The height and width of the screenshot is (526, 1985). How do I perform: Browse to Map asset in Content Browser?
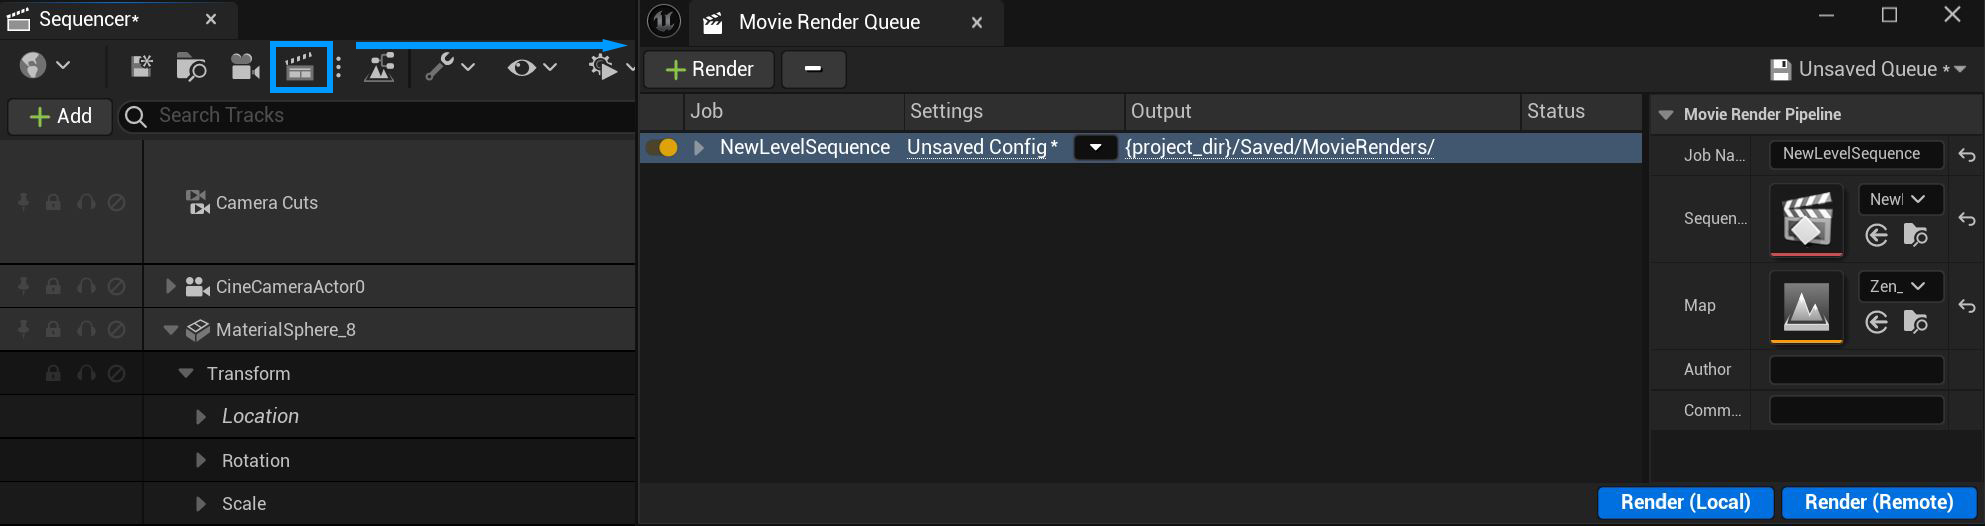pyautogui.click(x=1915, y=322)
